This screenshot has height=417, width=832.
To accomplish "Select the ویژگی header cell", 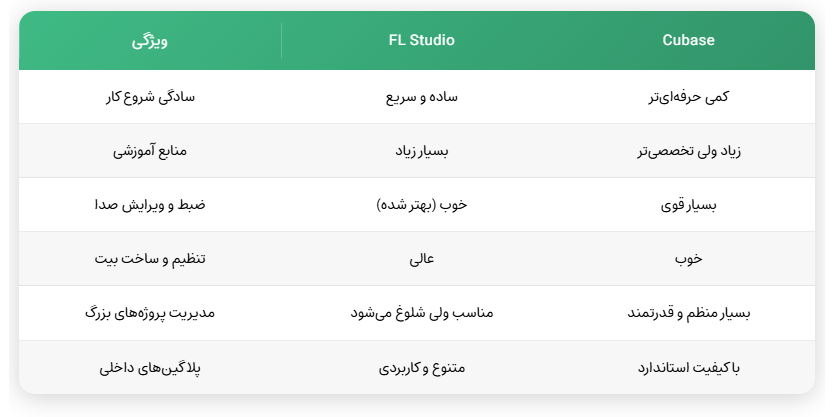I will [x=150, y=41].
